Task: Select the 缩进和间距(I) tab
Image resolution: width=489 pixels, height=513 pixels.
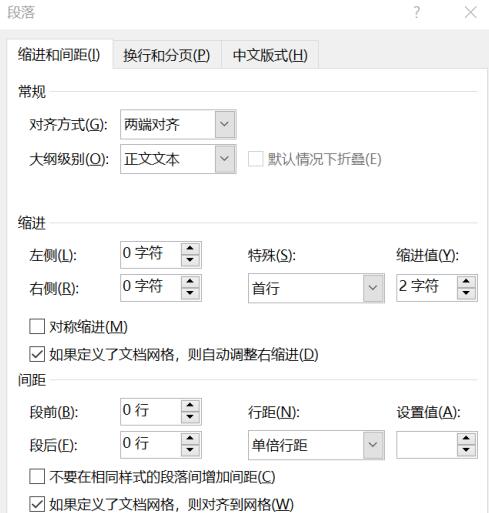Action: 59,54
